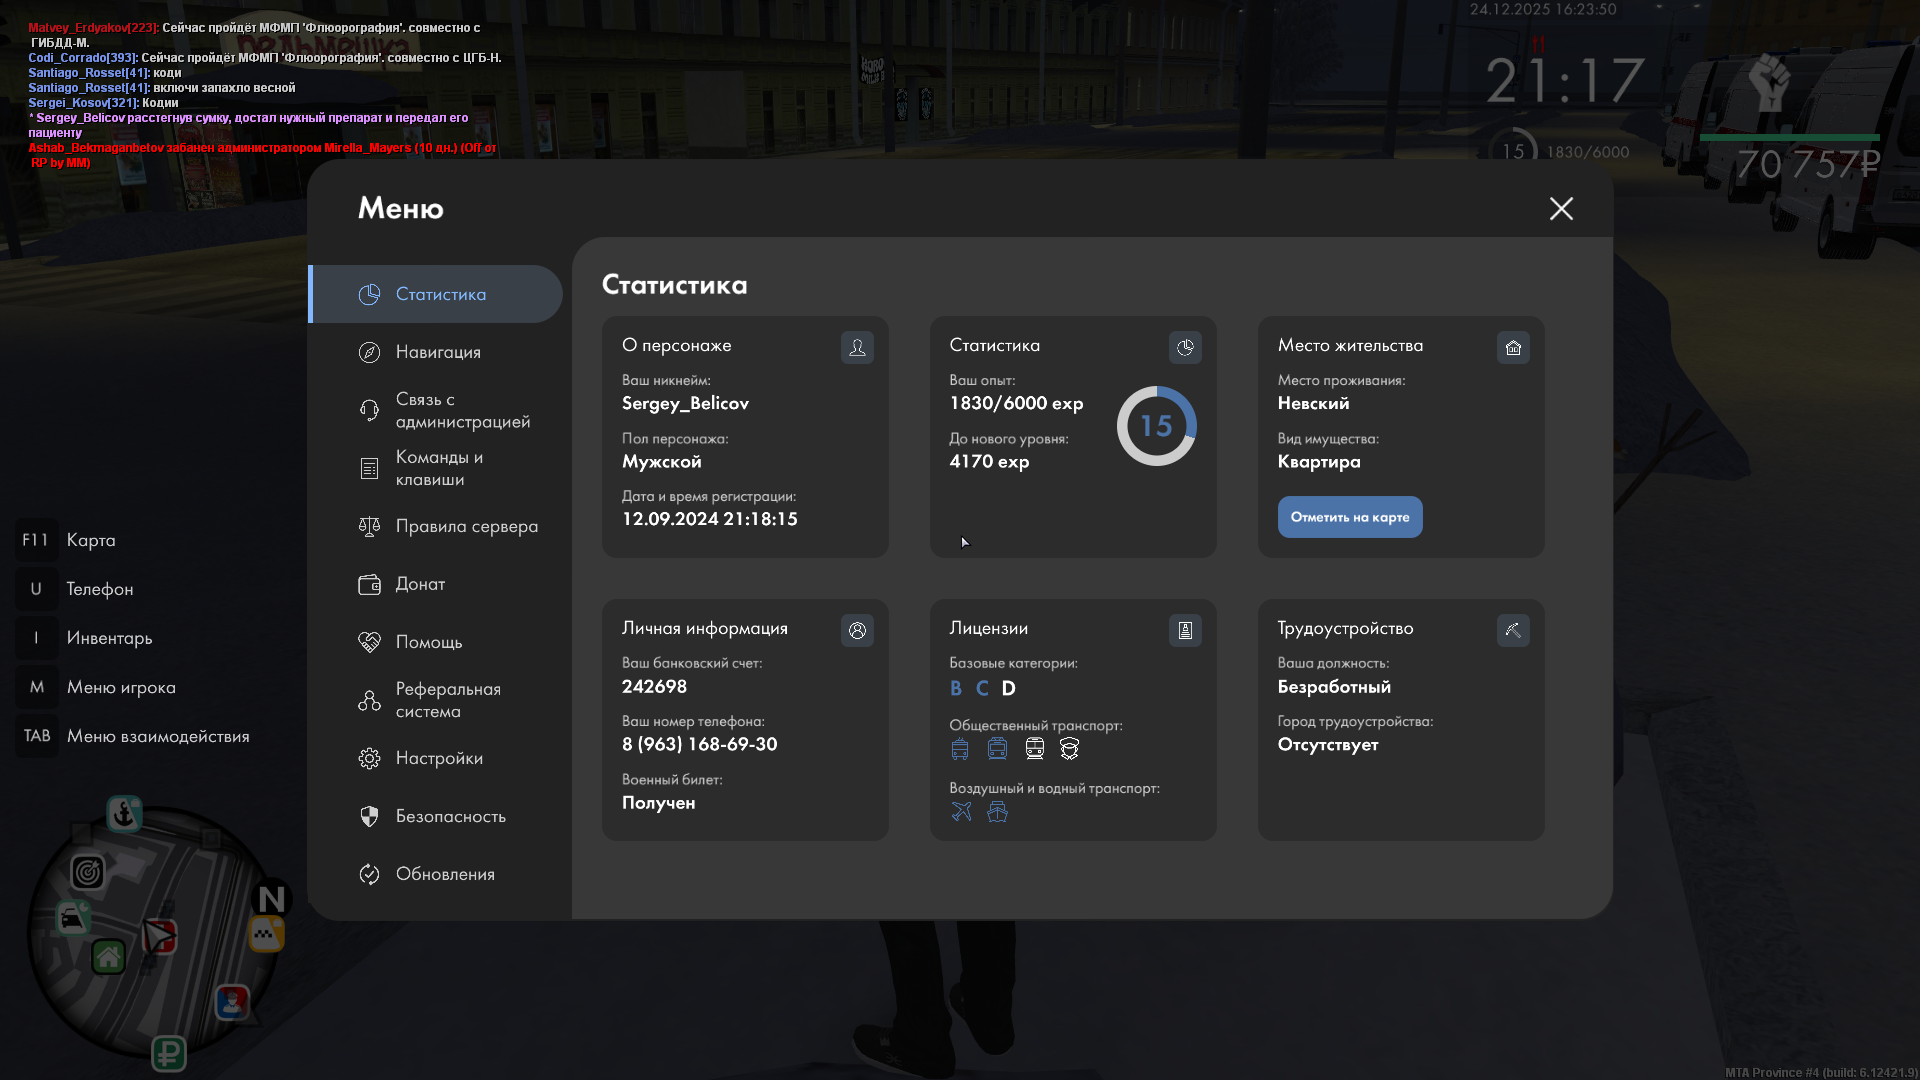The width and height of the screenshot is (1920, 1080).
Task: Click the house icon in Место жительства card
Action: pyautogui.click(x=1513, y=347)
